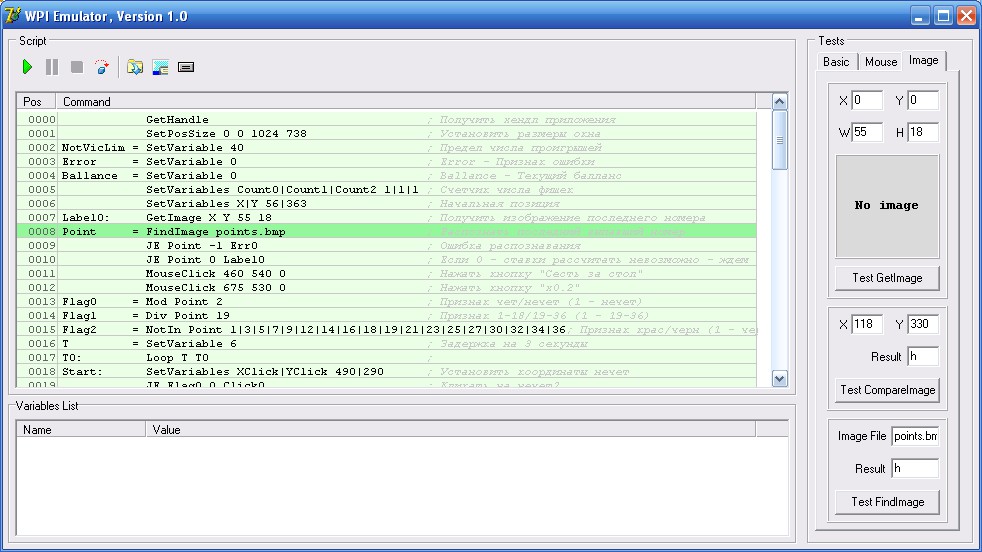Select row 0007 Label0: GetImage X Y 55 18
The width and height of the screenshot is (982, 552).
[x=386, y=217]
